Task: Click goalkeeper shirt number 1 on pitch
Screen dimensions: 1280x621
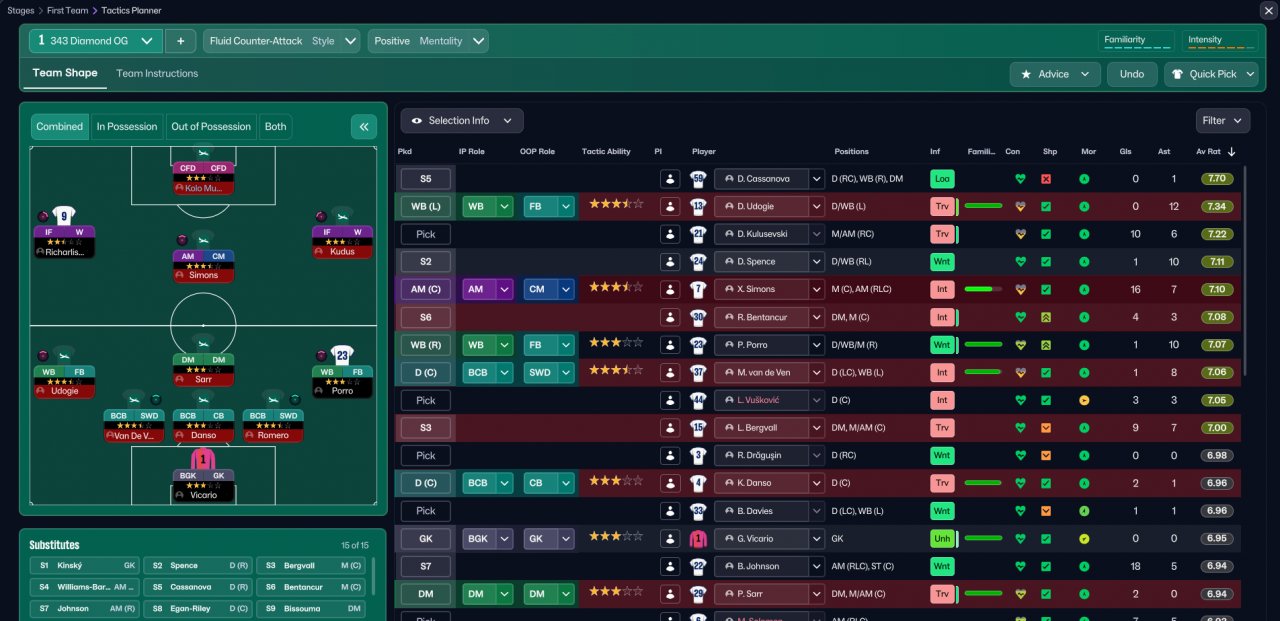Action: [203, 459]
